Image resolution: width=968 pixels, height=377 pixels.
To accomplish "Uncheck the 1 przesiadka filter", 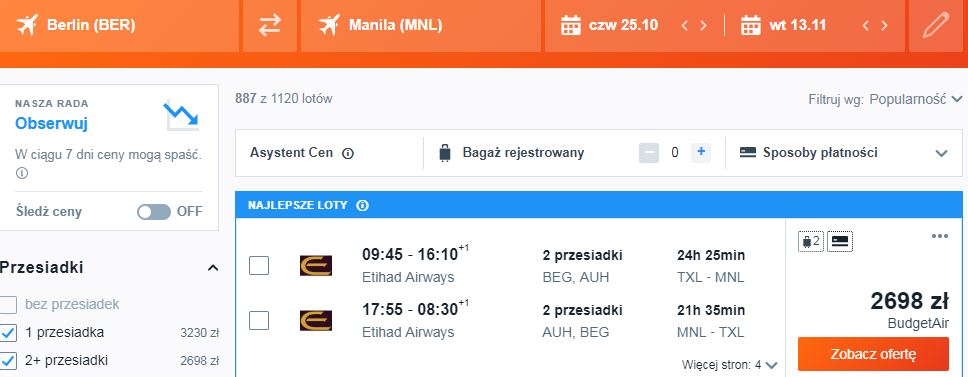I will (x=8, y=333).
